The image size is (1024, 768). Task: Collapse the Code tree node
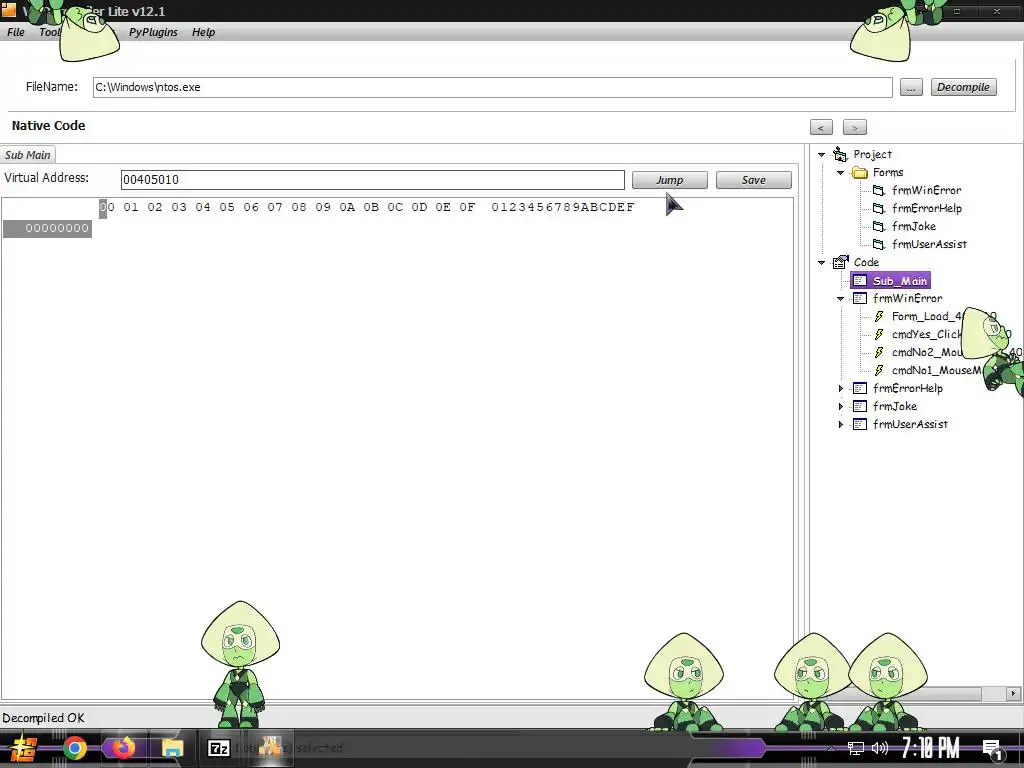(822, 263)
